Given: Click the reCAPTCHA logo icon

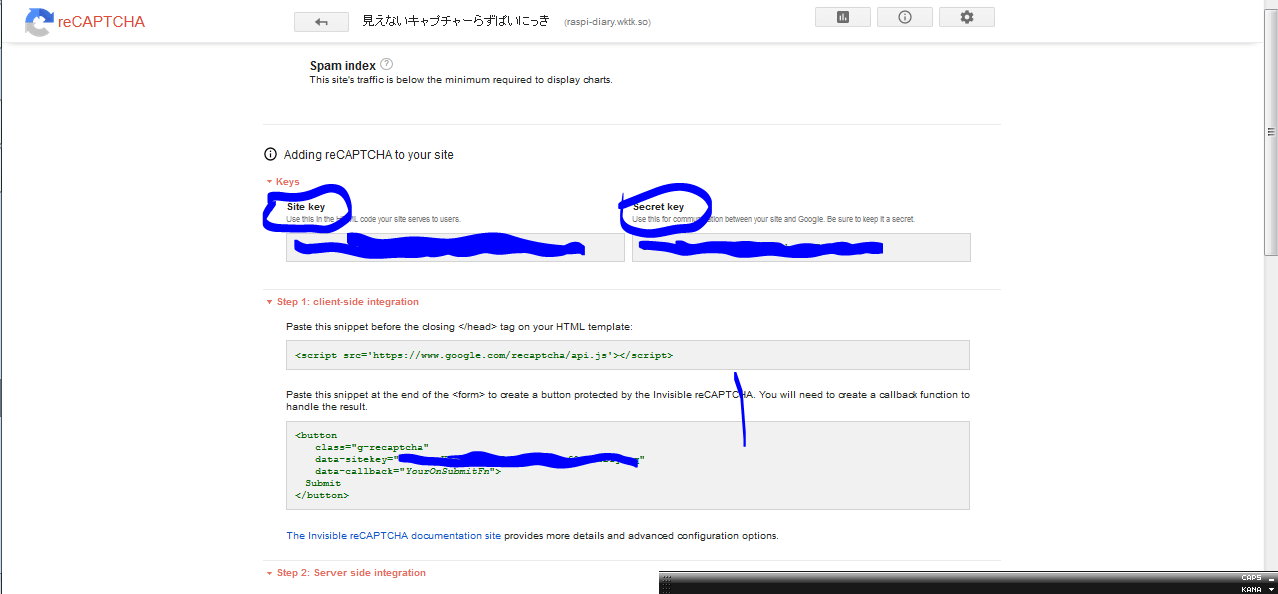Looking at the screenshot, I should (x=39, y=22).
